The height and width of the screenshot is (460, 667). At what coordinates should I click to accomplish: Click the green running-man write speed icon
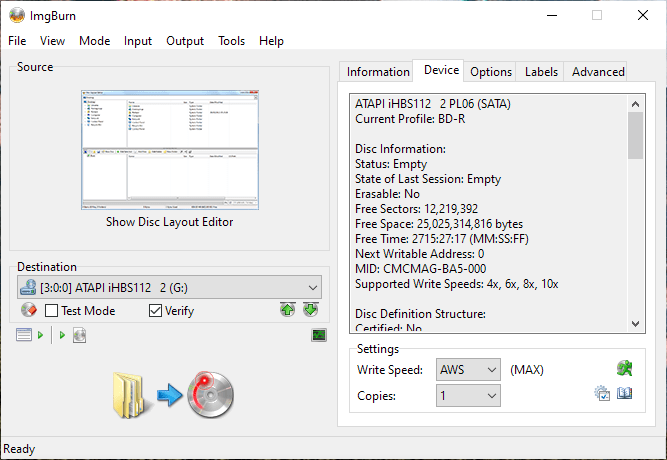(624, 368)
